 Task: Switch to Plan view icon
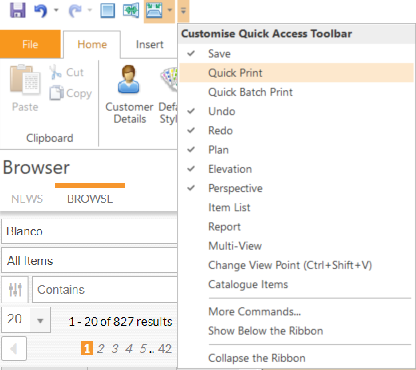(108, 10)
